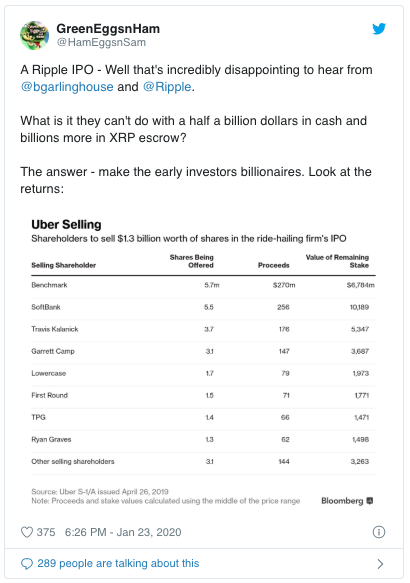This screenshot has height=583, width=410.
Task: Open the tweet info circle icon
Action: coord(379,532)
